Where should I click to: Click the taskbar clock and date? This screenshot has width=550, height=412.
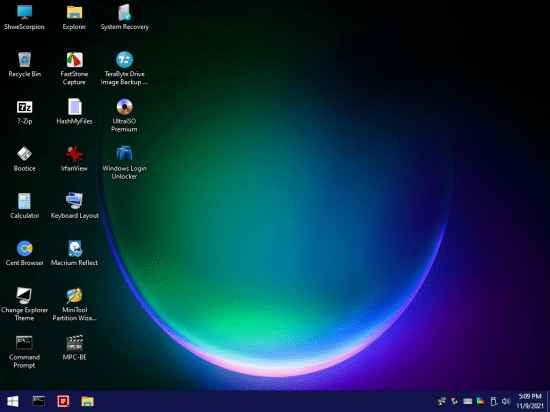[x=530, y=401]
